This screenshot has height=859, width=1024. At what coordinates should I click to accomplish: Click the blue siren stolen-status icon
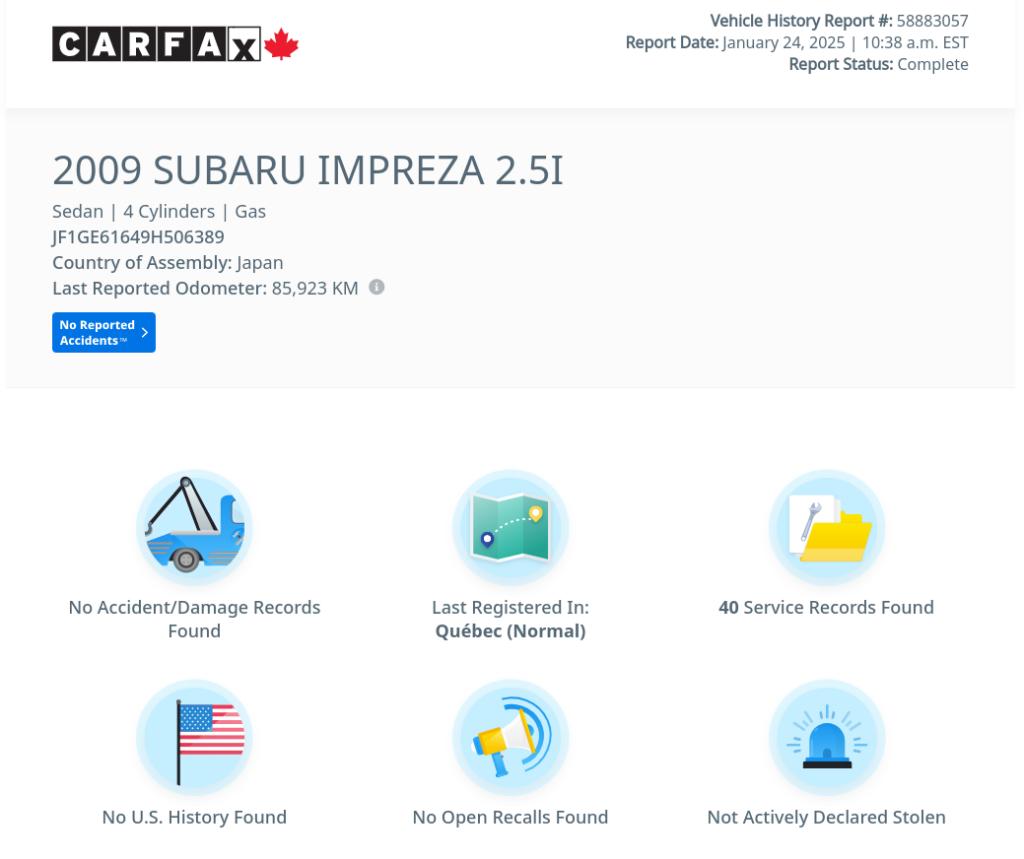pos(827,737)
